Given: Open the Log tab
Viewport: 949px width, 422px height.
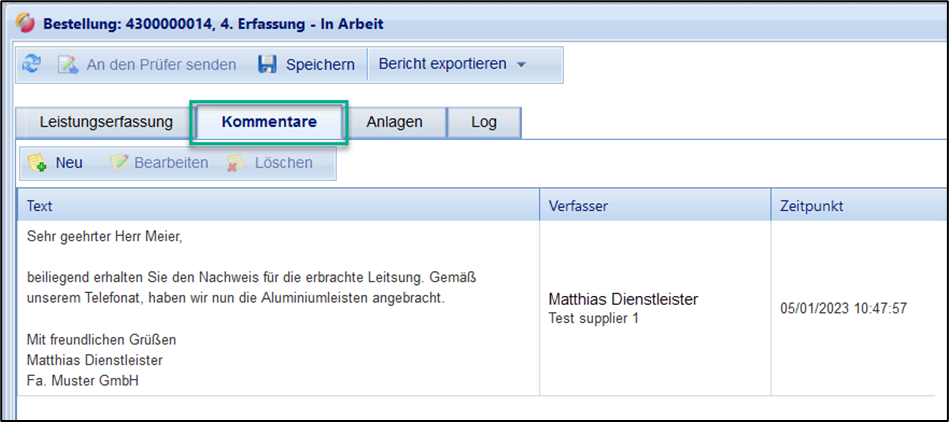Looking at the screenshot, I should (x=483, y=122).
